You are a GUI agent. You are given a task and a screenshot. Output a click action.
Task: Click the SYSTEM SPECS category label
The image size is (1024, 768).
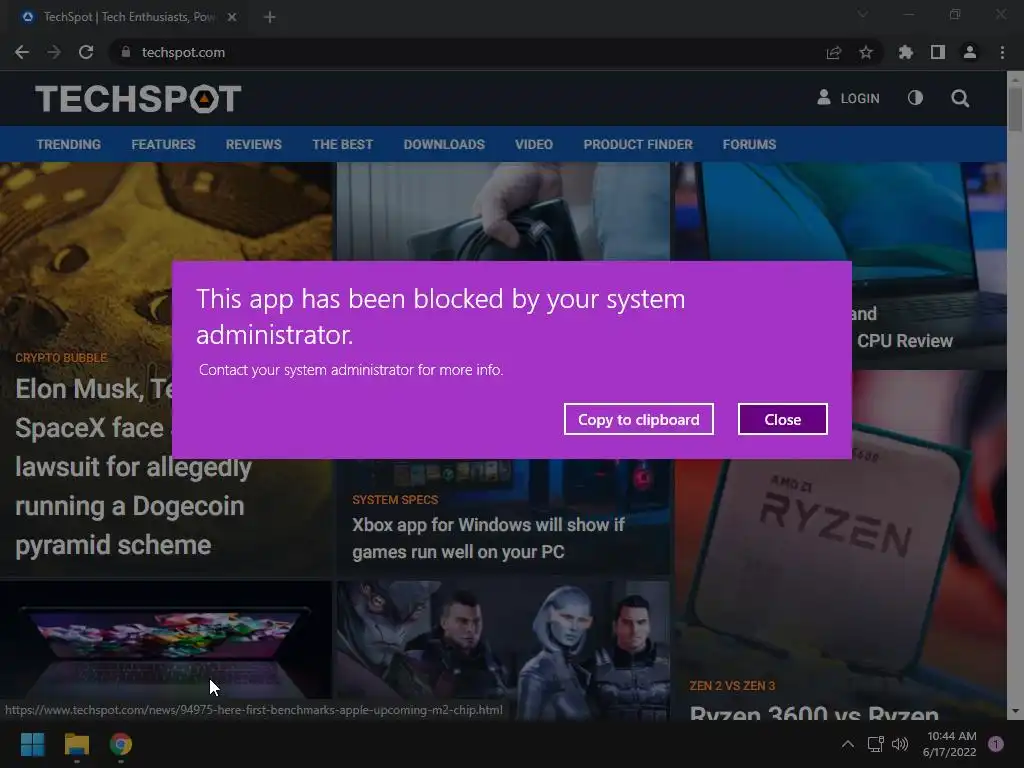click(x=395, y=500)
